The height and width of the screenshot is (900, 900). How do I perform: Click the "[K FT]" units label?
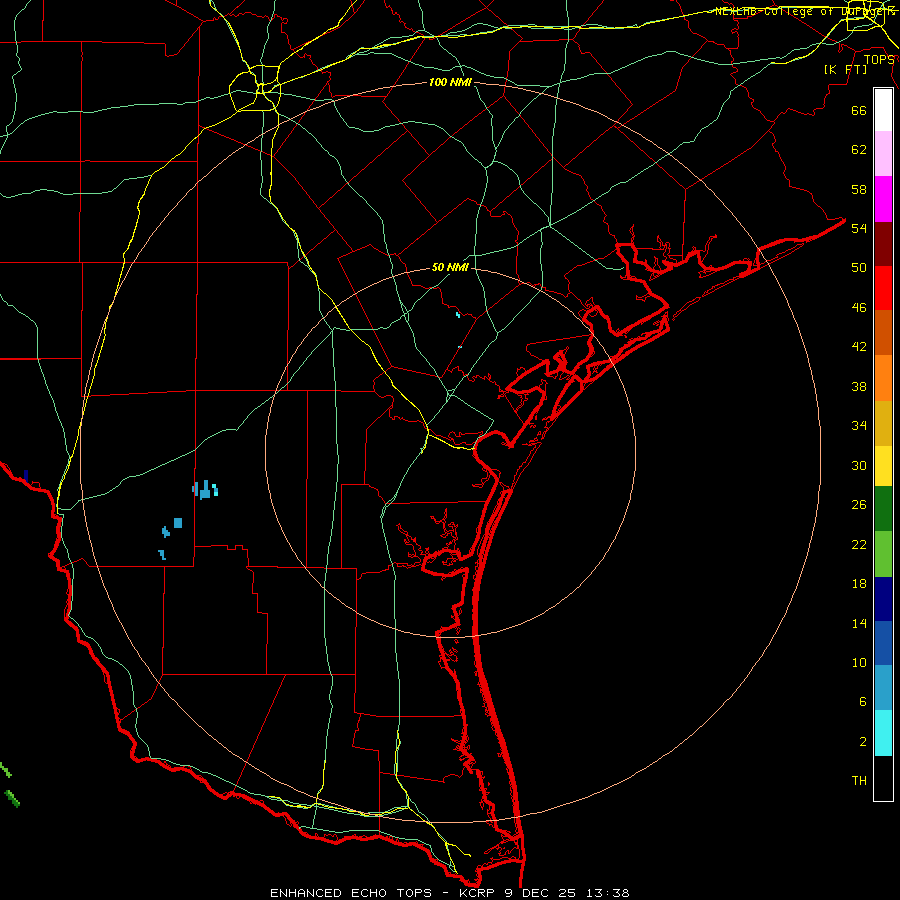pyautogui.click(x=845, y=69)
